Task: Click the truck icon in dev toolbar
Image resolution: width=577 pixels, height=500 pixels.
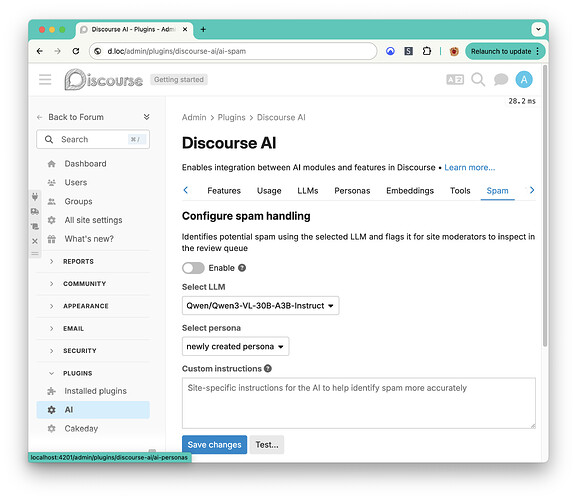Action: pos(35,212)
